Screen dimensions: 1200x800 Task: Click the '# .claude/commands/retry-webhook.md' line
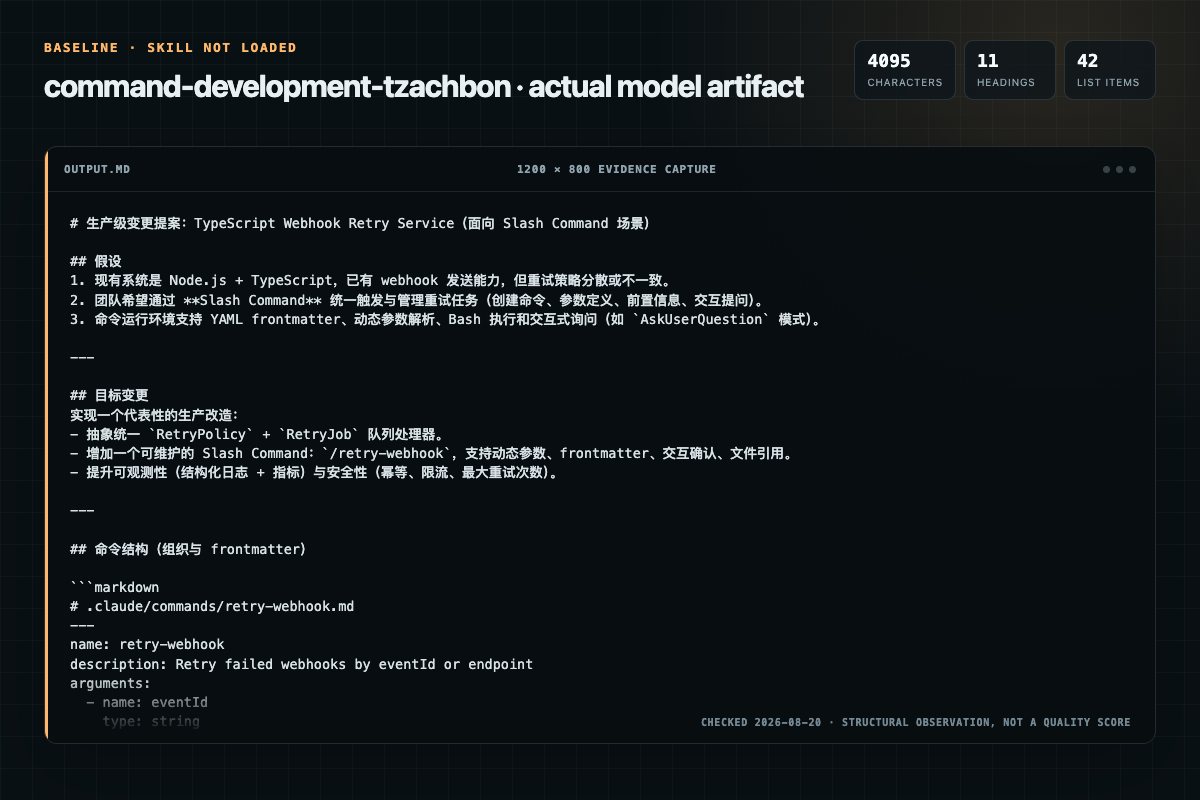[212, 606]
